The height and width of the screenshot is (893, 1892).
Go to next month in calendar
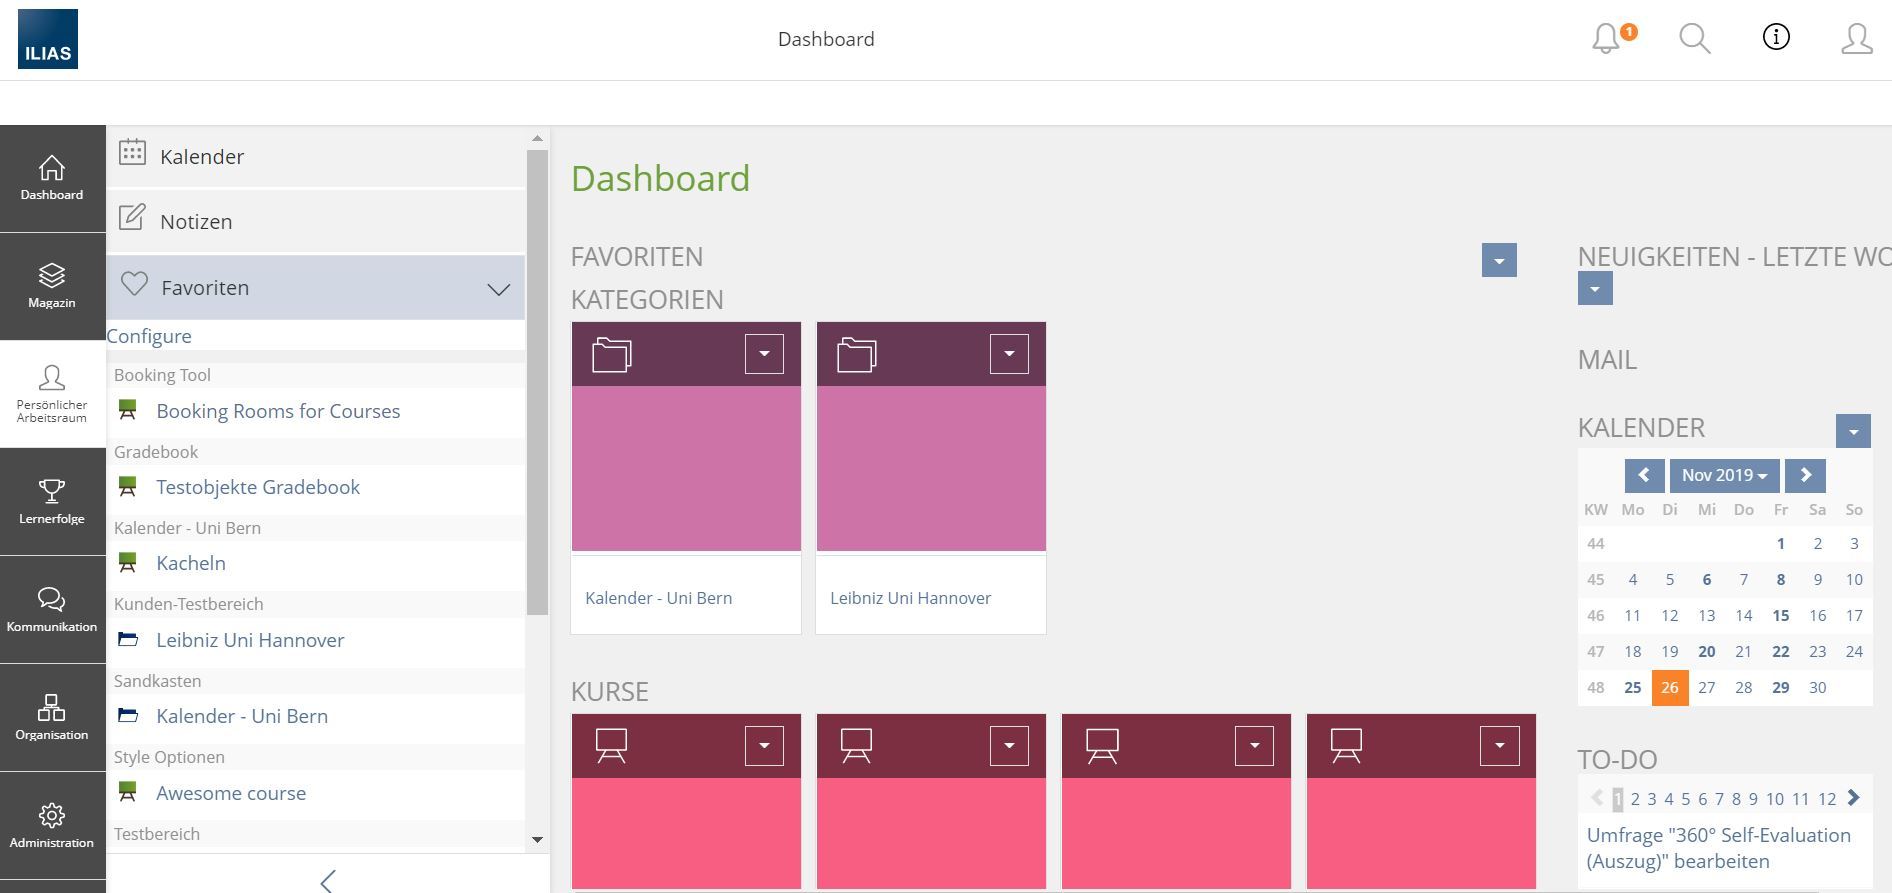pos(1805,476)
